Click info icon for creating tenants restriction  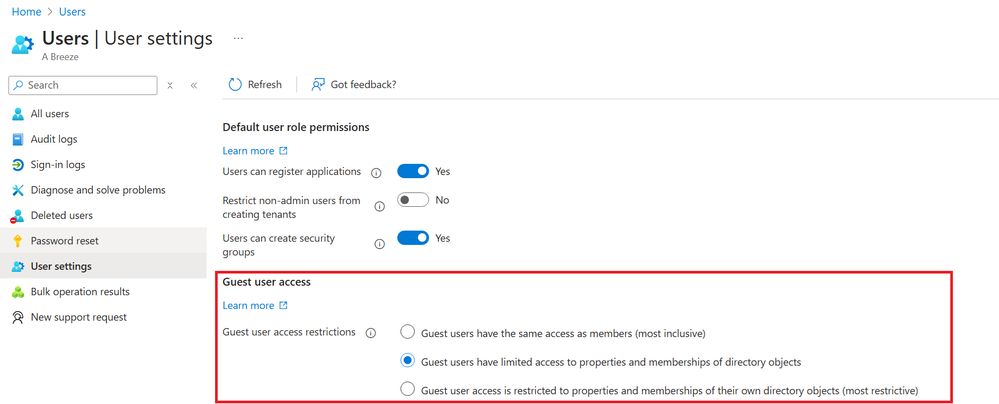pos(379,207)
